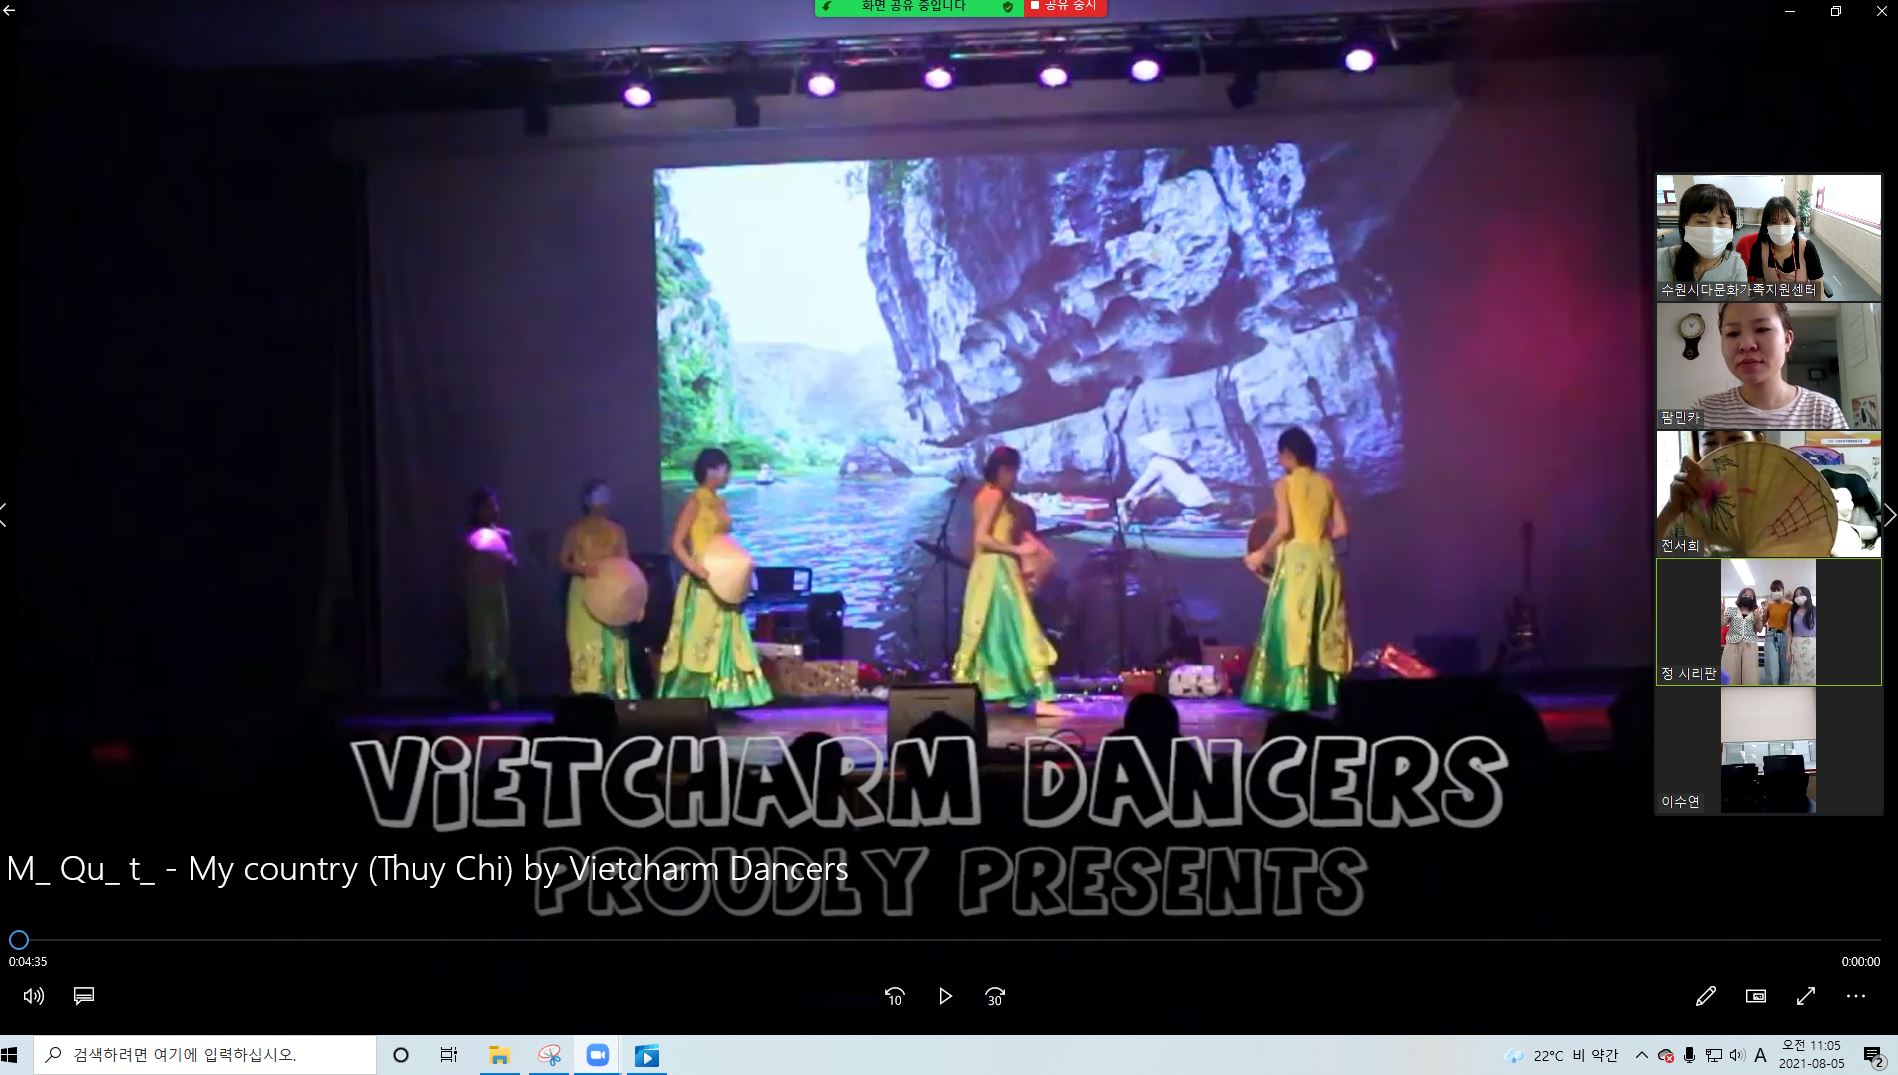This screenshot has width=1898, height=1075.
Task: Click the elapsed time 0:04:35 label
Action: pyautogui.click(x=28, y=962)
